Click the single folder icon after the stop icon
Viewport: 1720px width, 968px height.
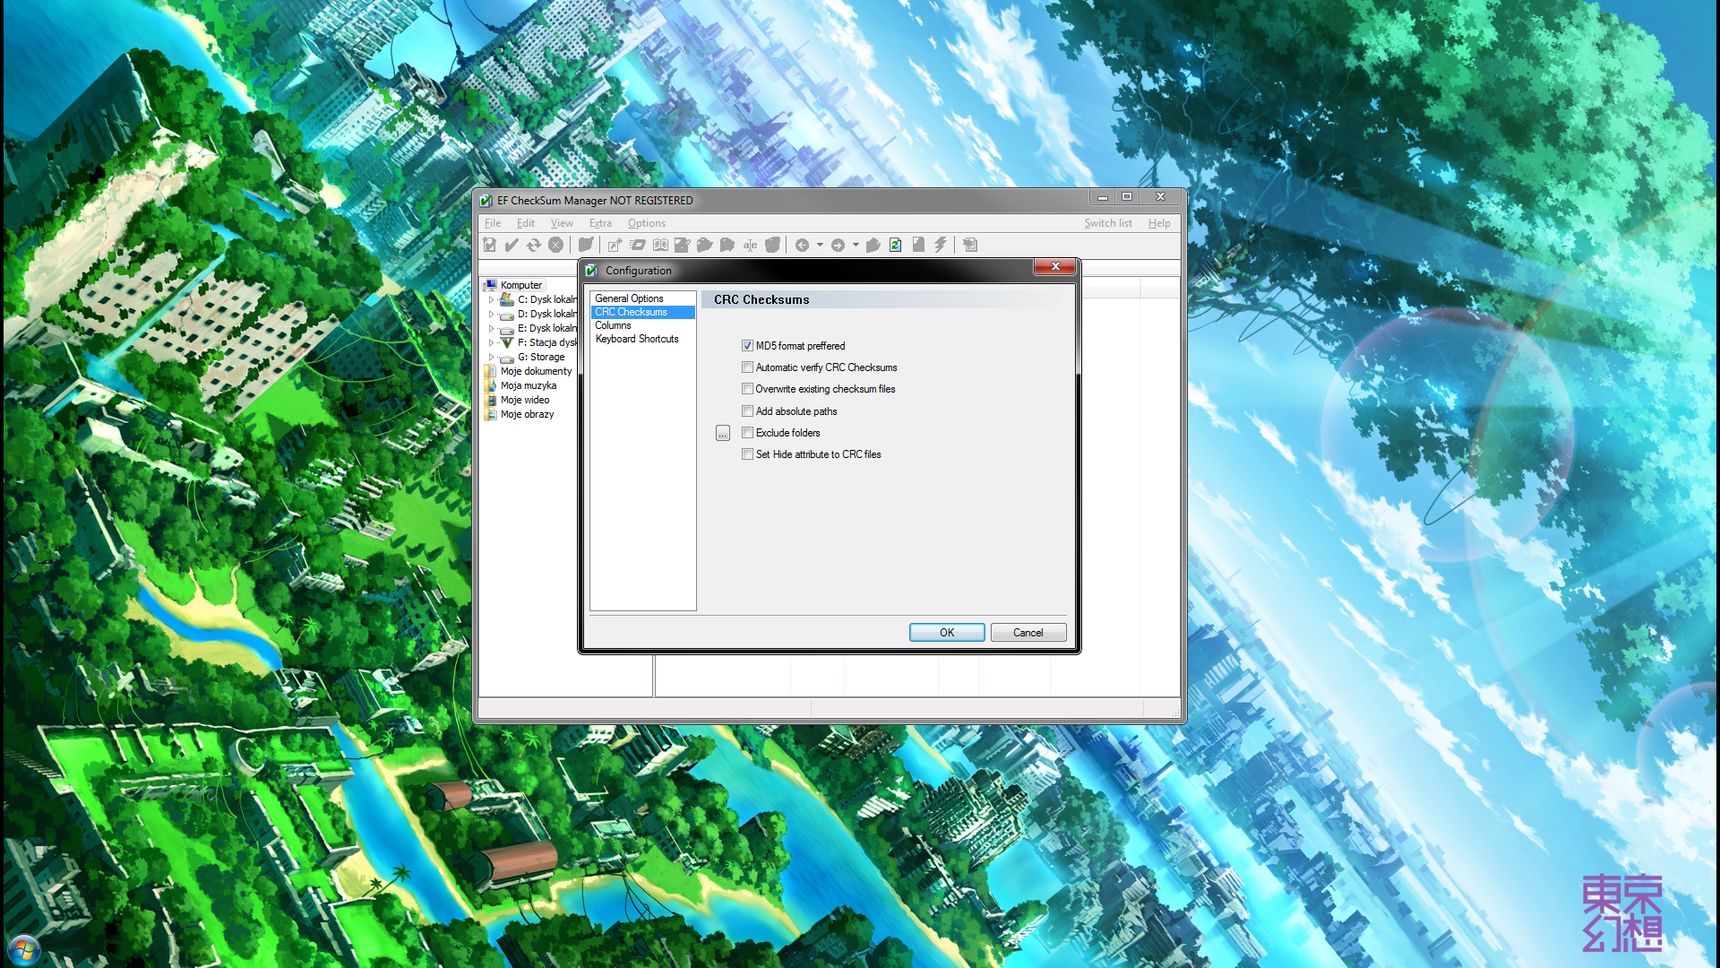586,245
